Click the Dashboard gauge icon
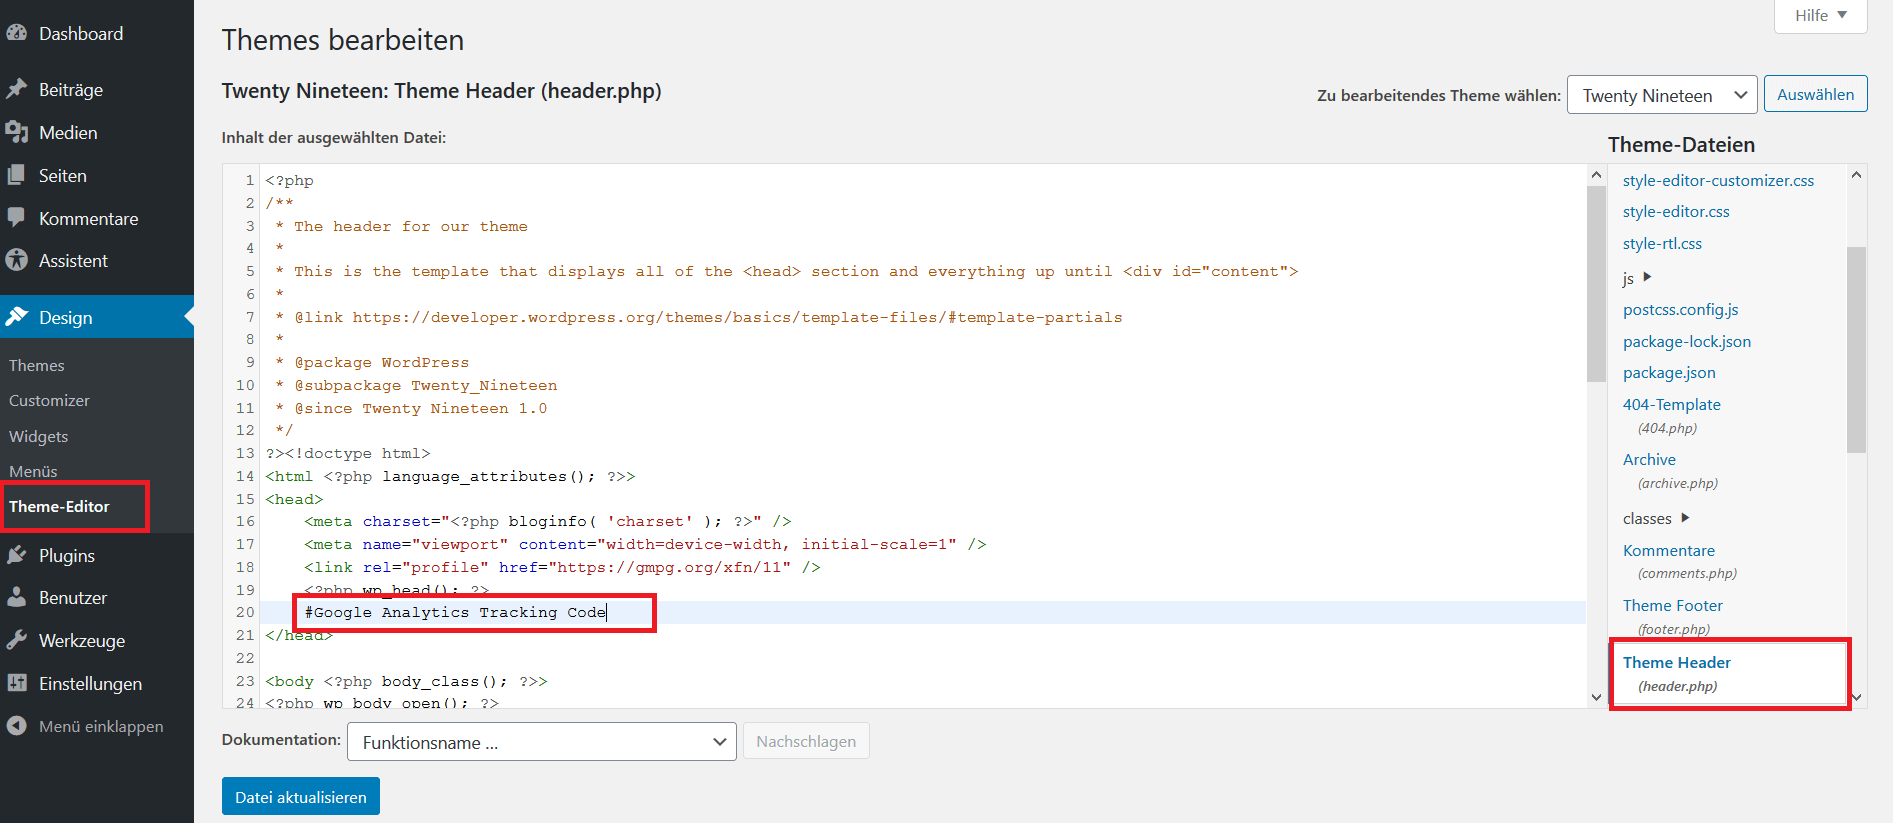Viewport: 1893px width, 823px height. [x=17, y=33]
